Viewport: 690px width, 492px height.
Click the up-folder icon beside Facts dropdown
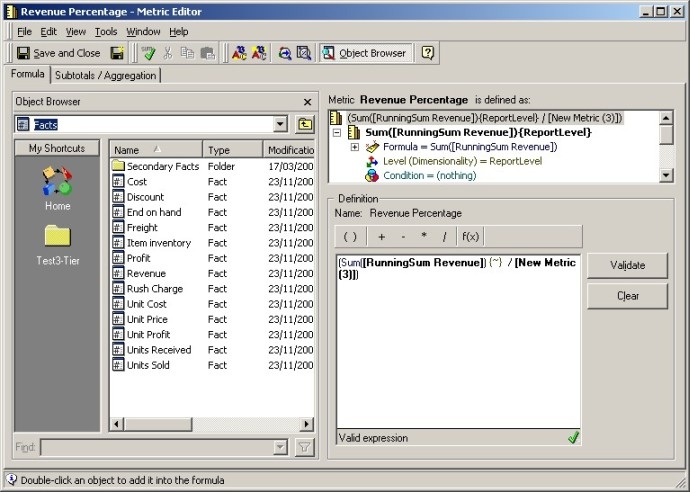(305, 124)
